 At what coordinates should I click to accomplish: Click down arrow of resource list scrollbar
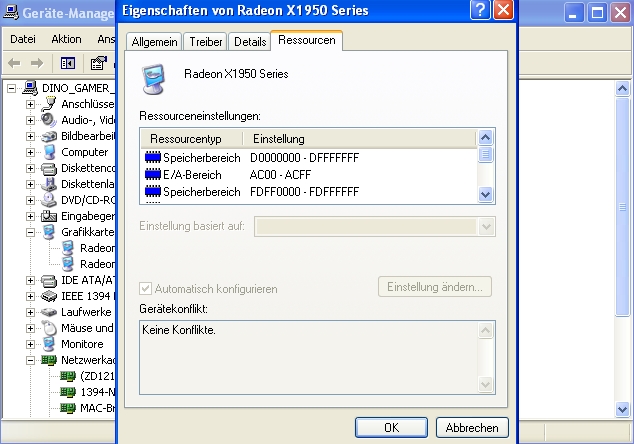pyautogui.click(x=485, y=195)
